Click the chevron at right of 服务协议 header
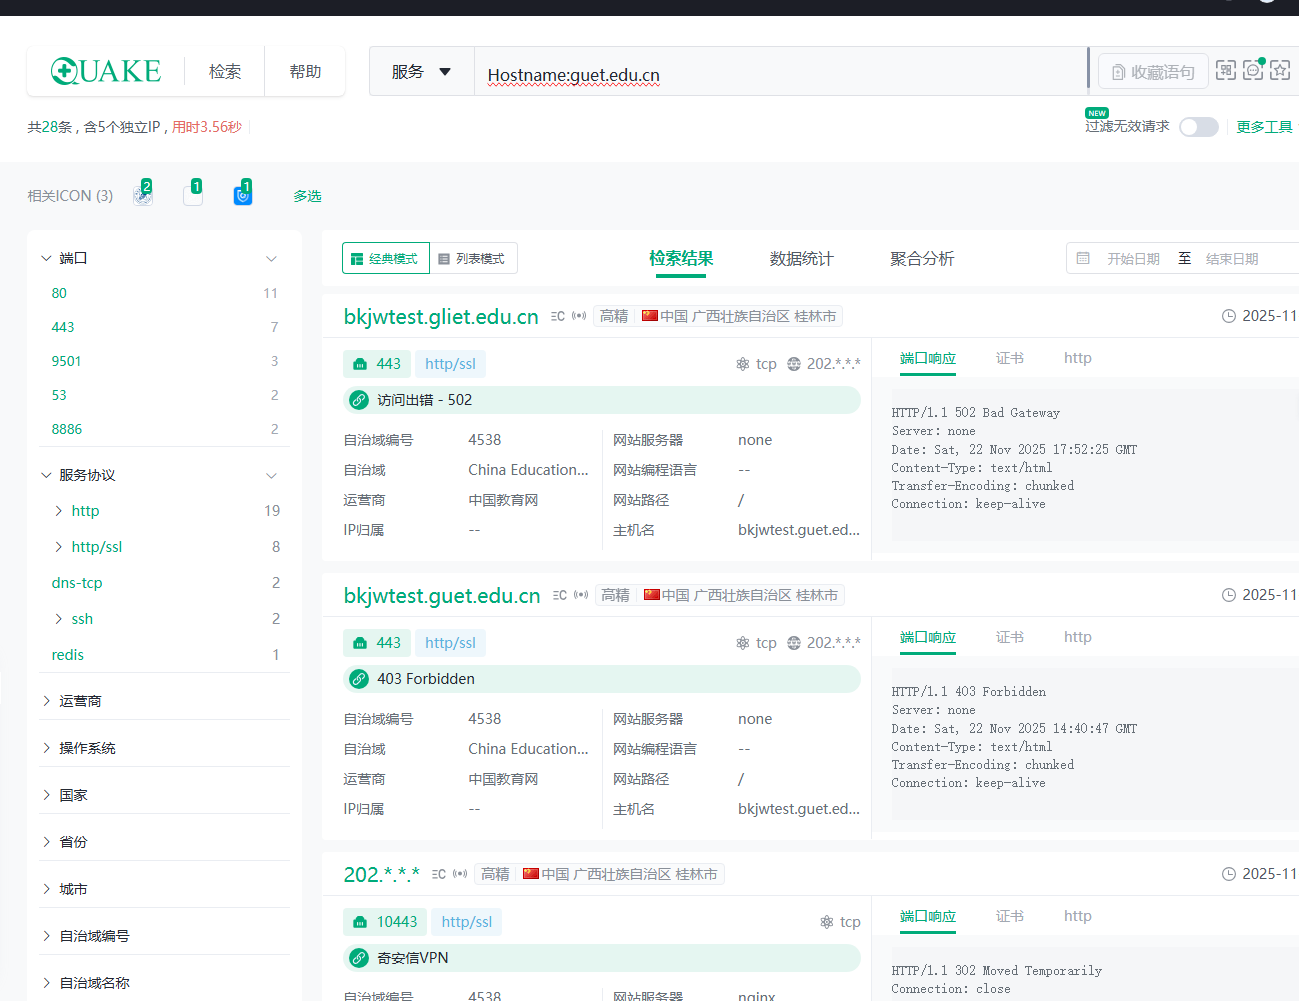 271,476
